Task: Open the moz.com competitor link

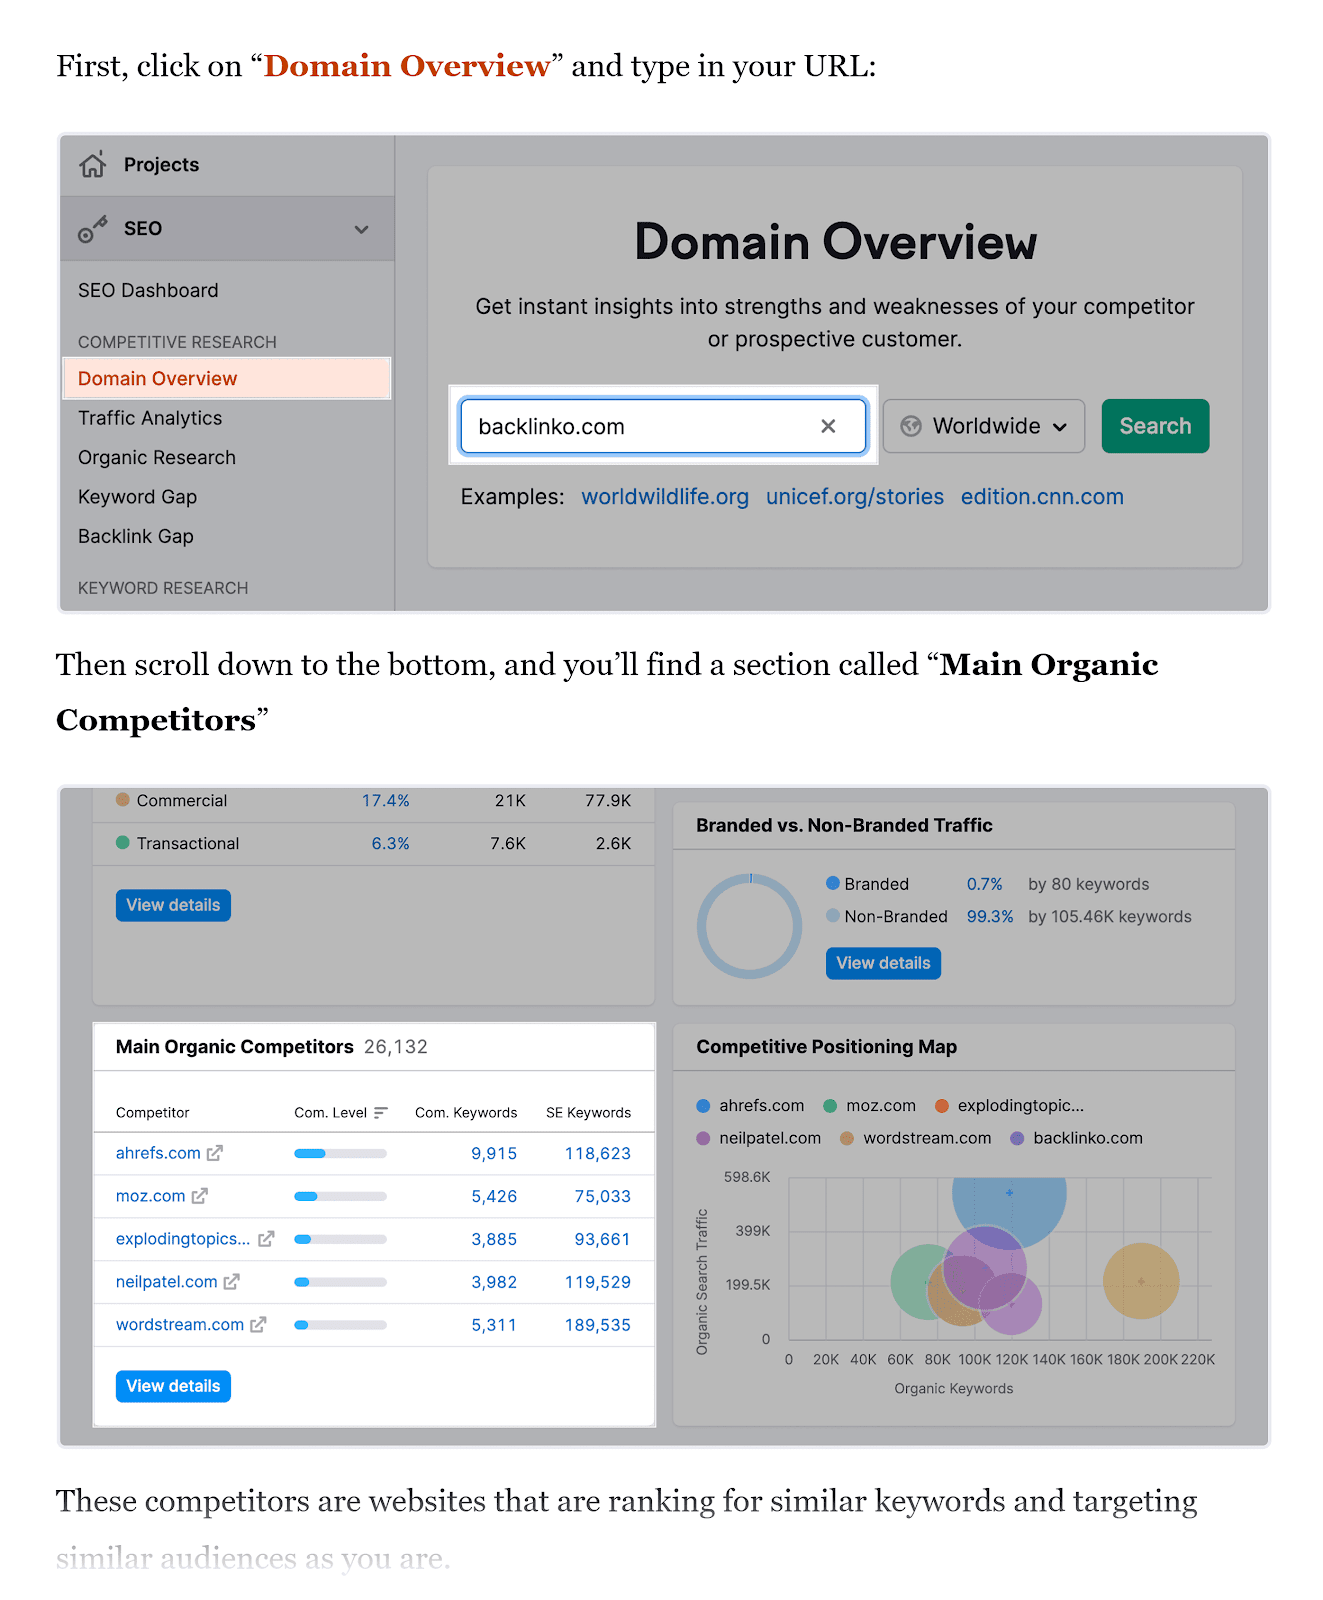Action: pos(151,1196)
